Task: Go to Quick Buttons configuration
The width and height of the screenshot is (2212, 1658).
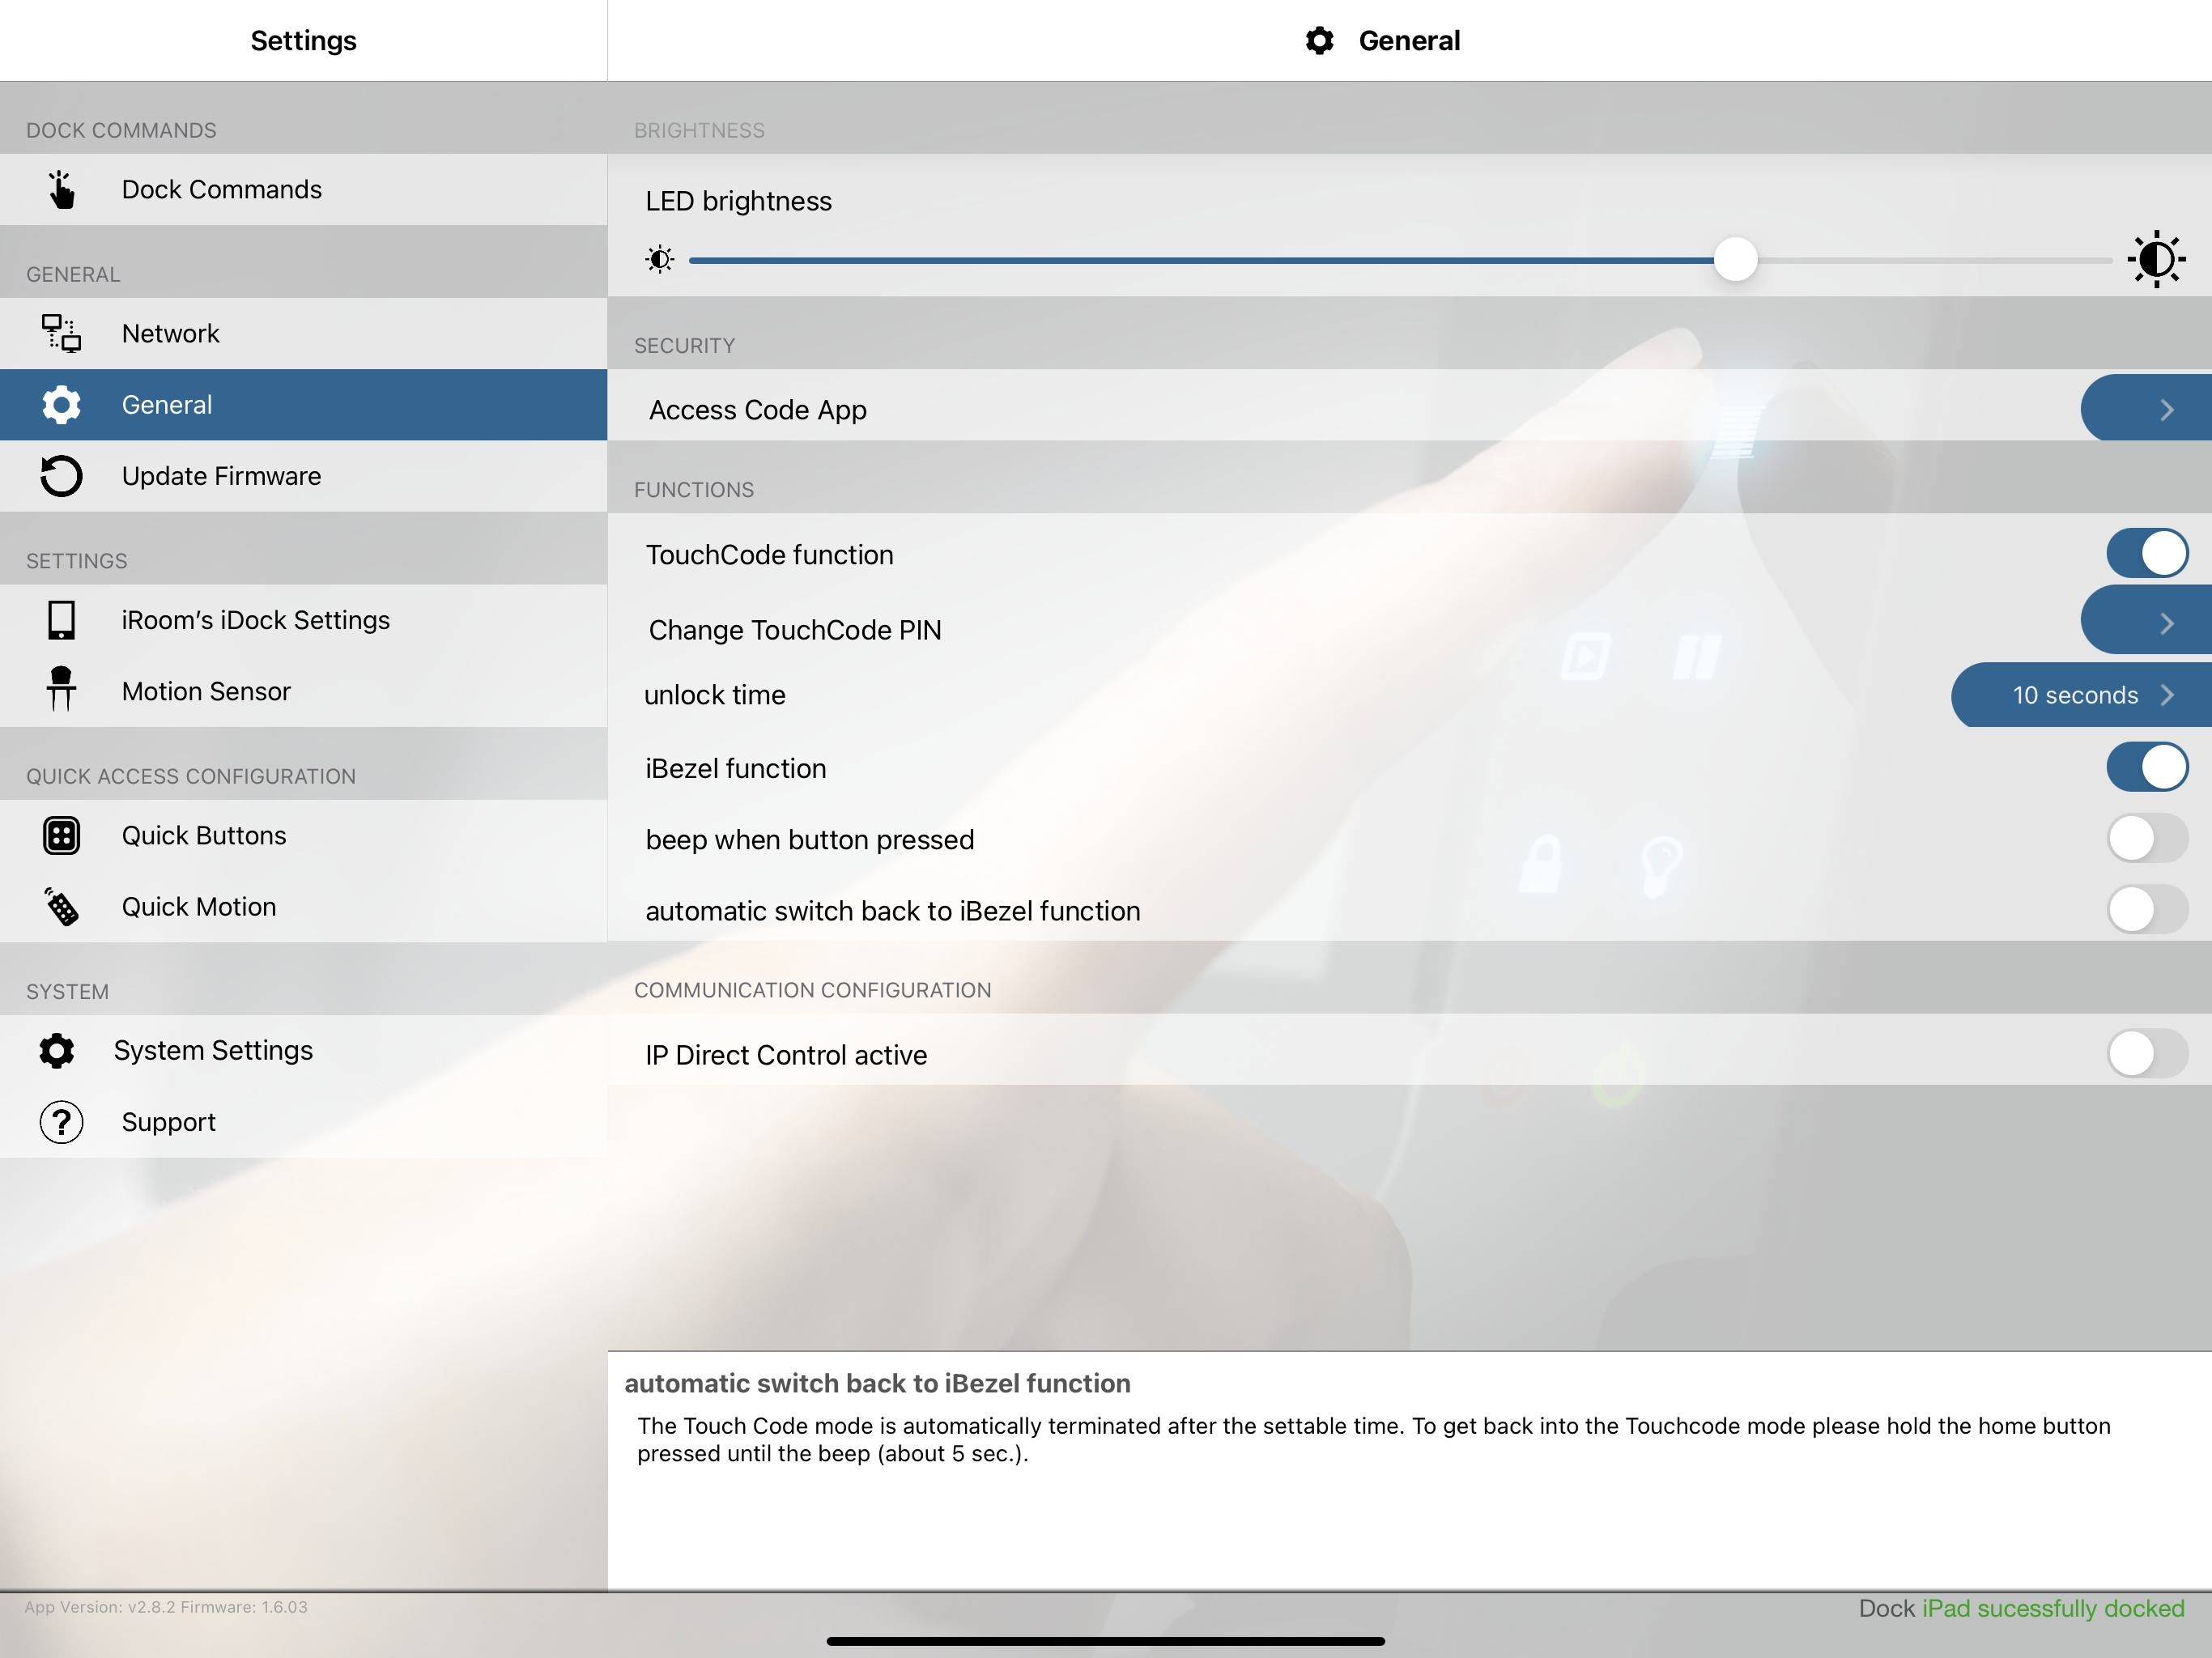Action: [303, 835]
